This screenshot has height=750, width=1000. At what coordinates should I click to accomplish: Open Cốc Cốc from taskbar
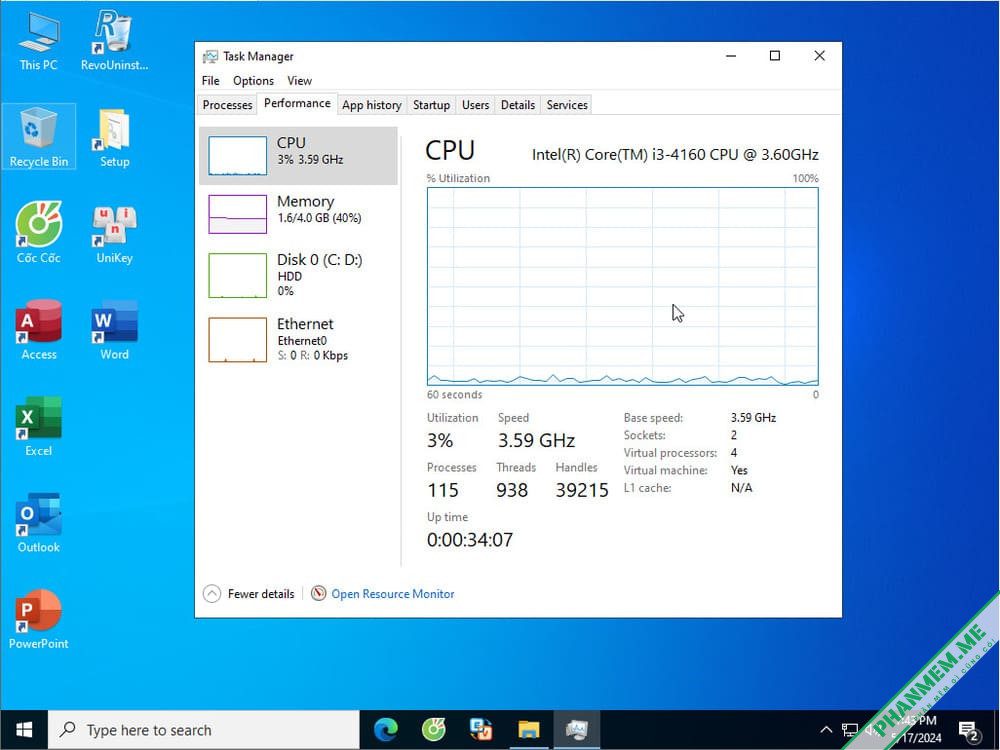coord(434,730)
